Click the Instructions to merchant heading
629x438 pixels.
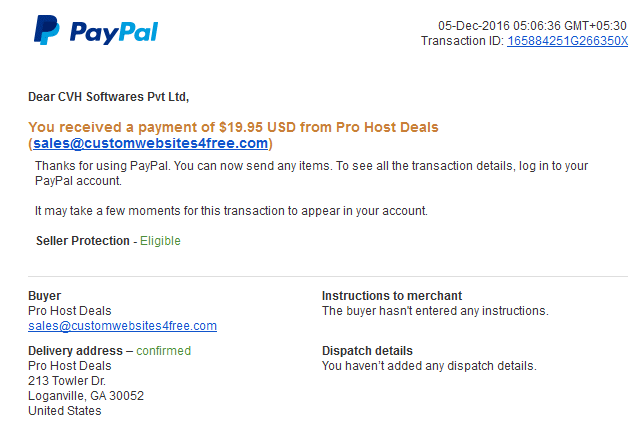point(392,296)
